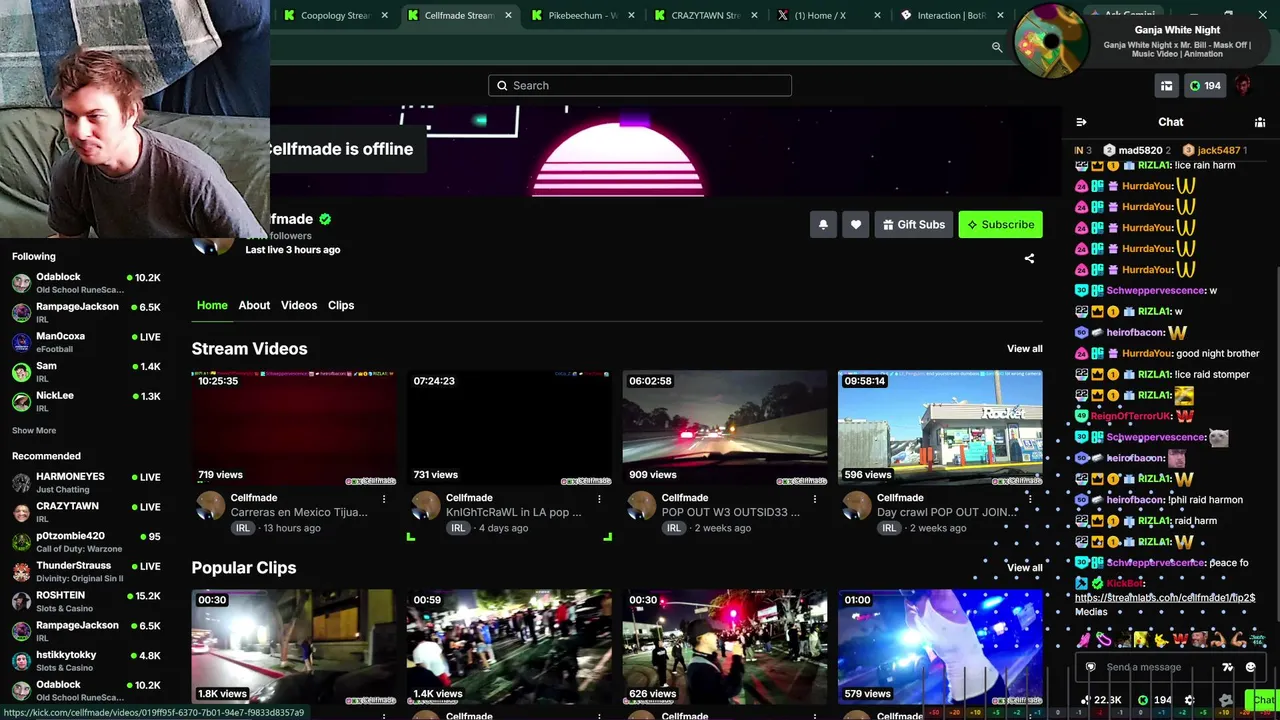The image size is (1280, 720).
Task: Open ROSHTEIN channel in Recommended
Action: point(86,601)
